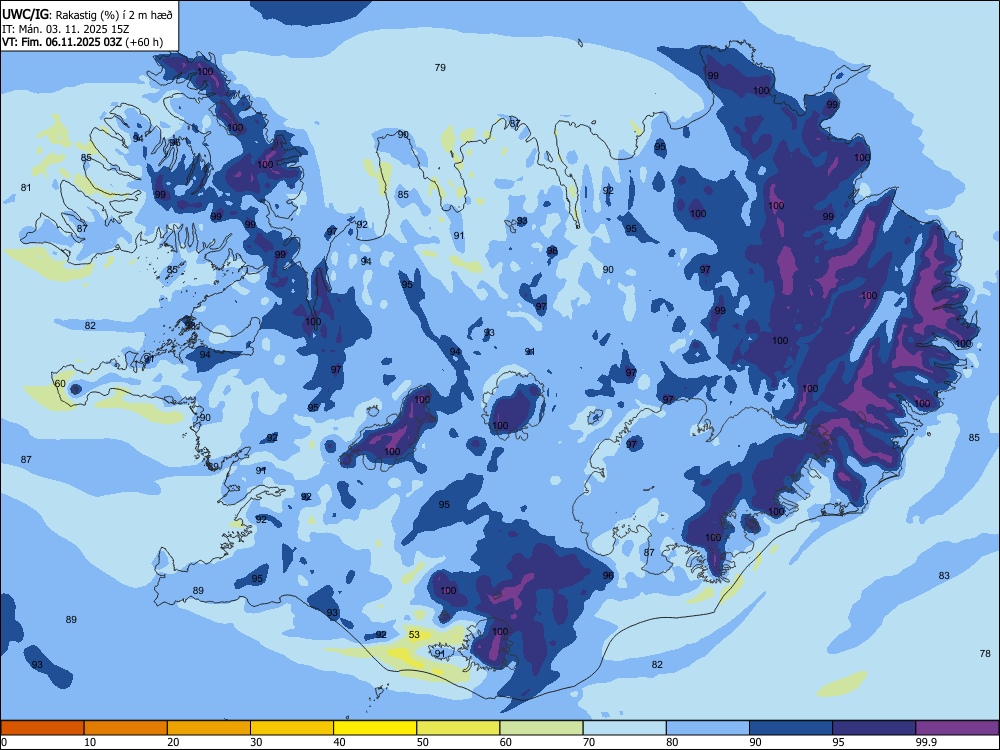The image size is (1000, 750).
Task: Select the light blue 80–90 legend swatch
Action: point(708,728)
